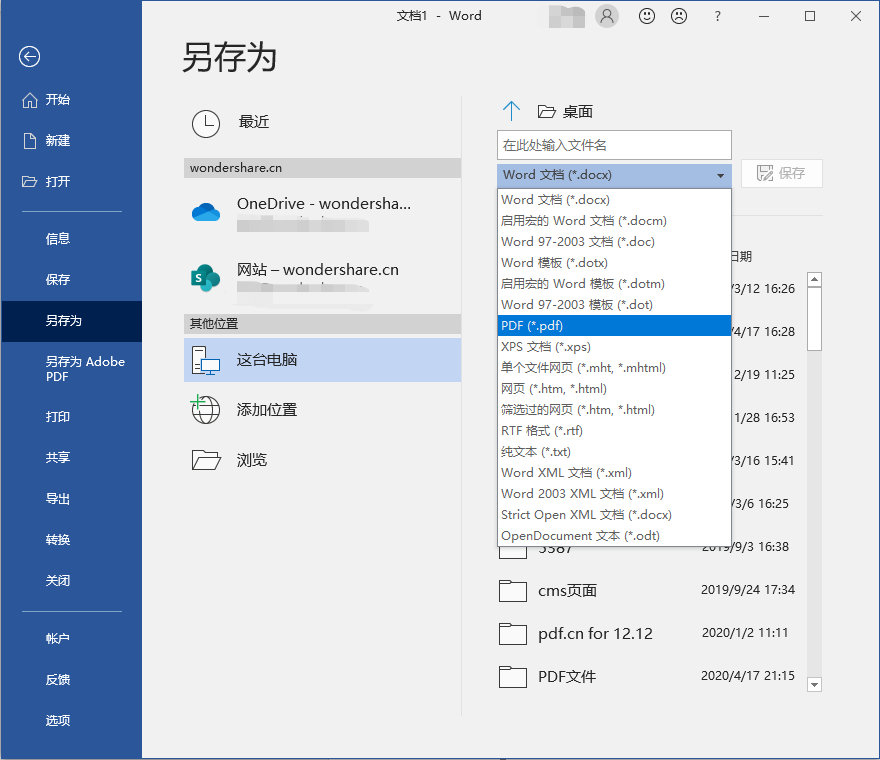The width and height of the screenshot is (880, 760).
Task: Select Word 模板 (*.dotx) option
Action: 614,263
